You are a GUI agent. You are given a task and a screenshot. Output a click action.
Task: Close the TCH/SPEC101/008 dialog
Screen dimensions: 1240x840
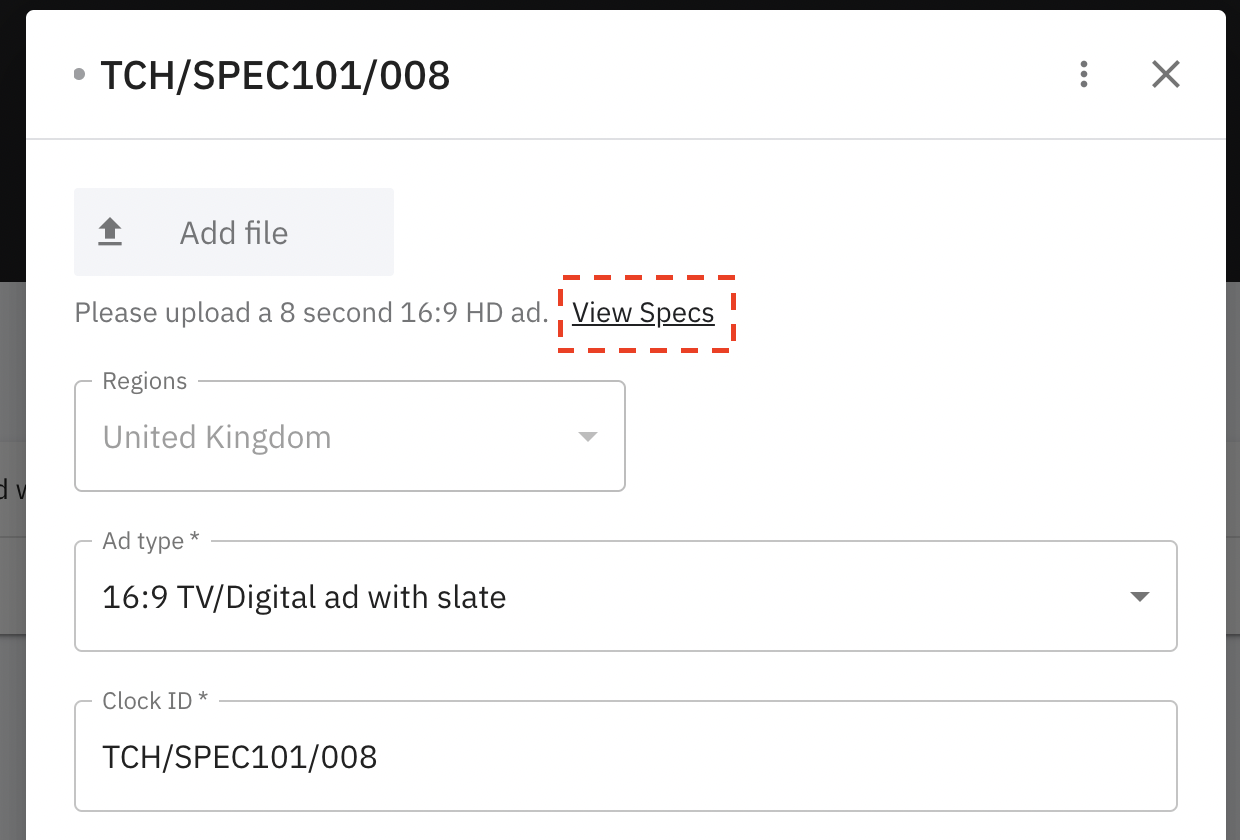point(1166,74)
